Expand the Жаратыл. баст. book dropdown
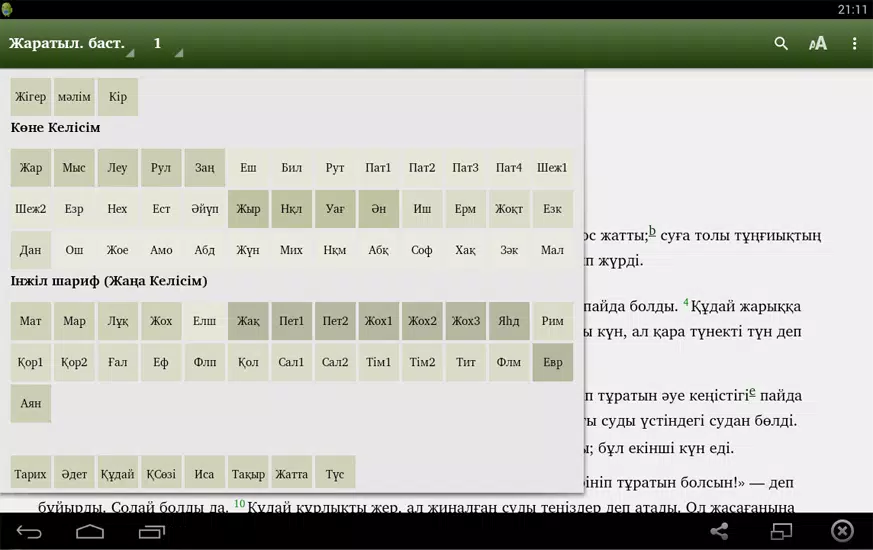The height and width of the screenshot is (550, 873). [70, 44]
